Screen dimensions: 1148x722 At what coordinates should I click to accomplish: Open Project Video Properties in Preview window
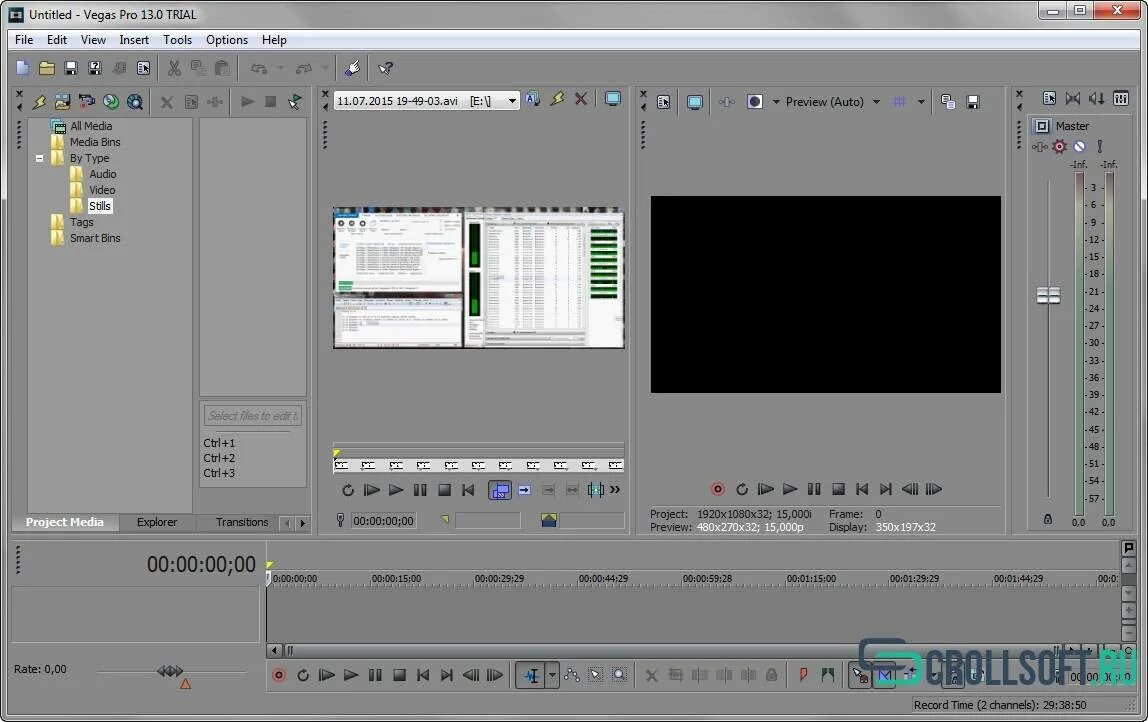click(x=664, y=102)
